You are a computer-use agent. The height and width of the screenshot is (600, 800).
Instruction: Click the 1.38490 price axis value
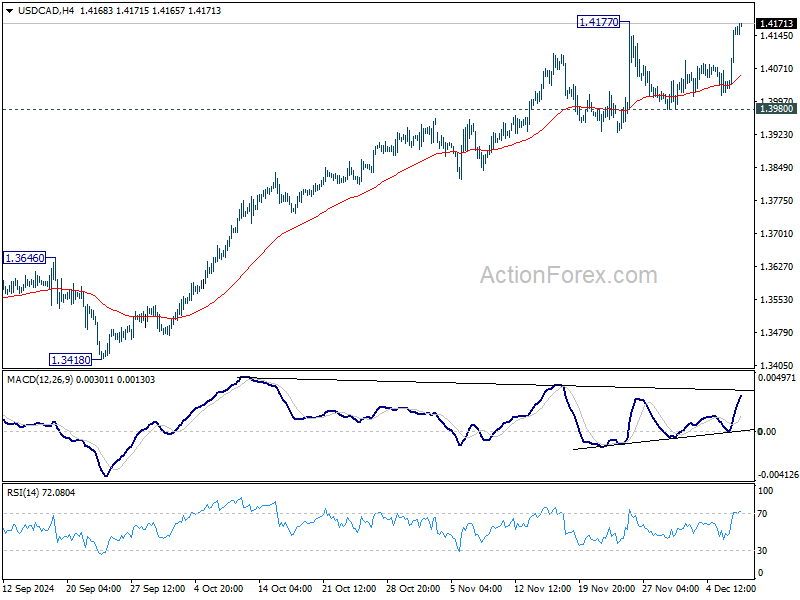coord(777,167)
